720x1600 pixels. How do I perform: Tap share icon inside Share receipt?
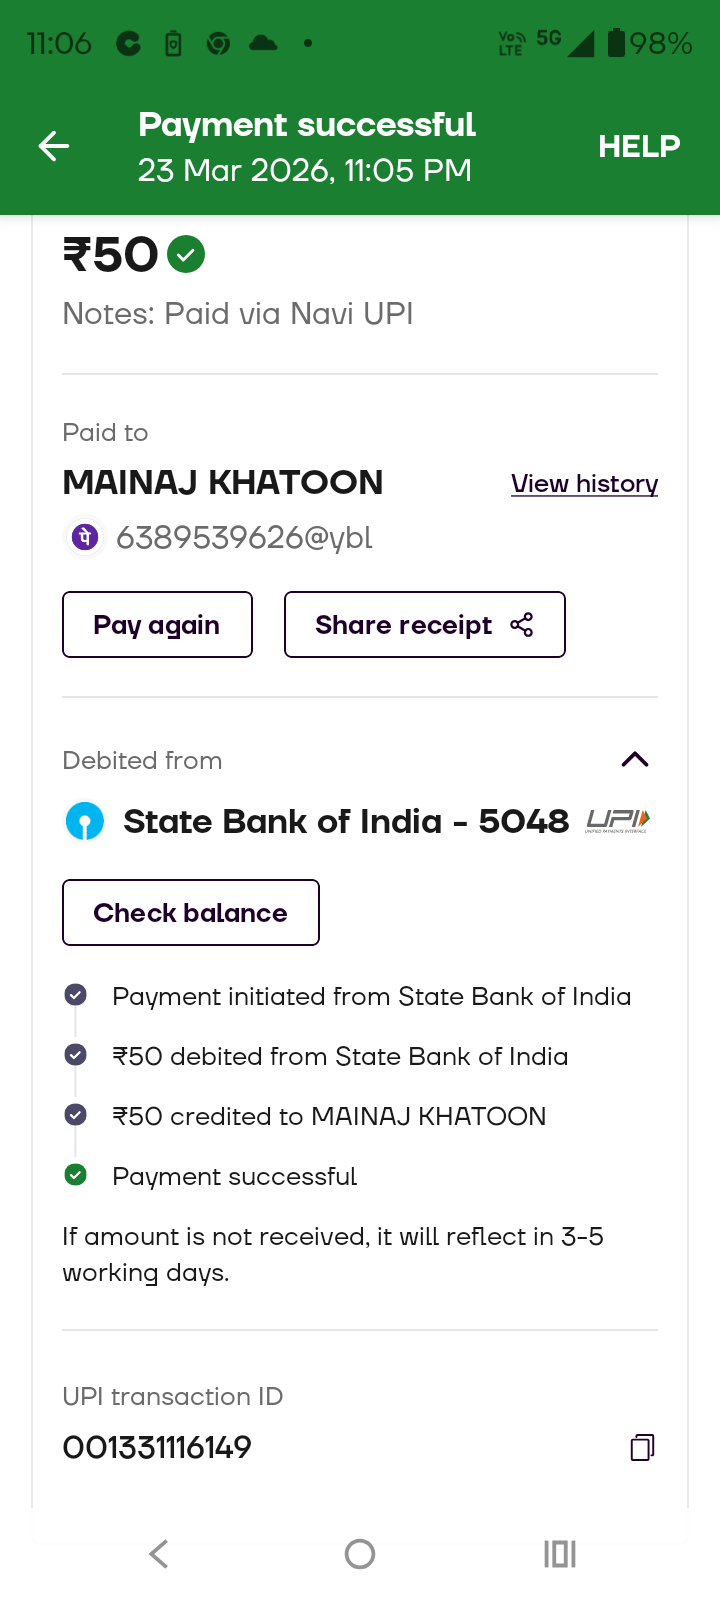click(522, 625)
